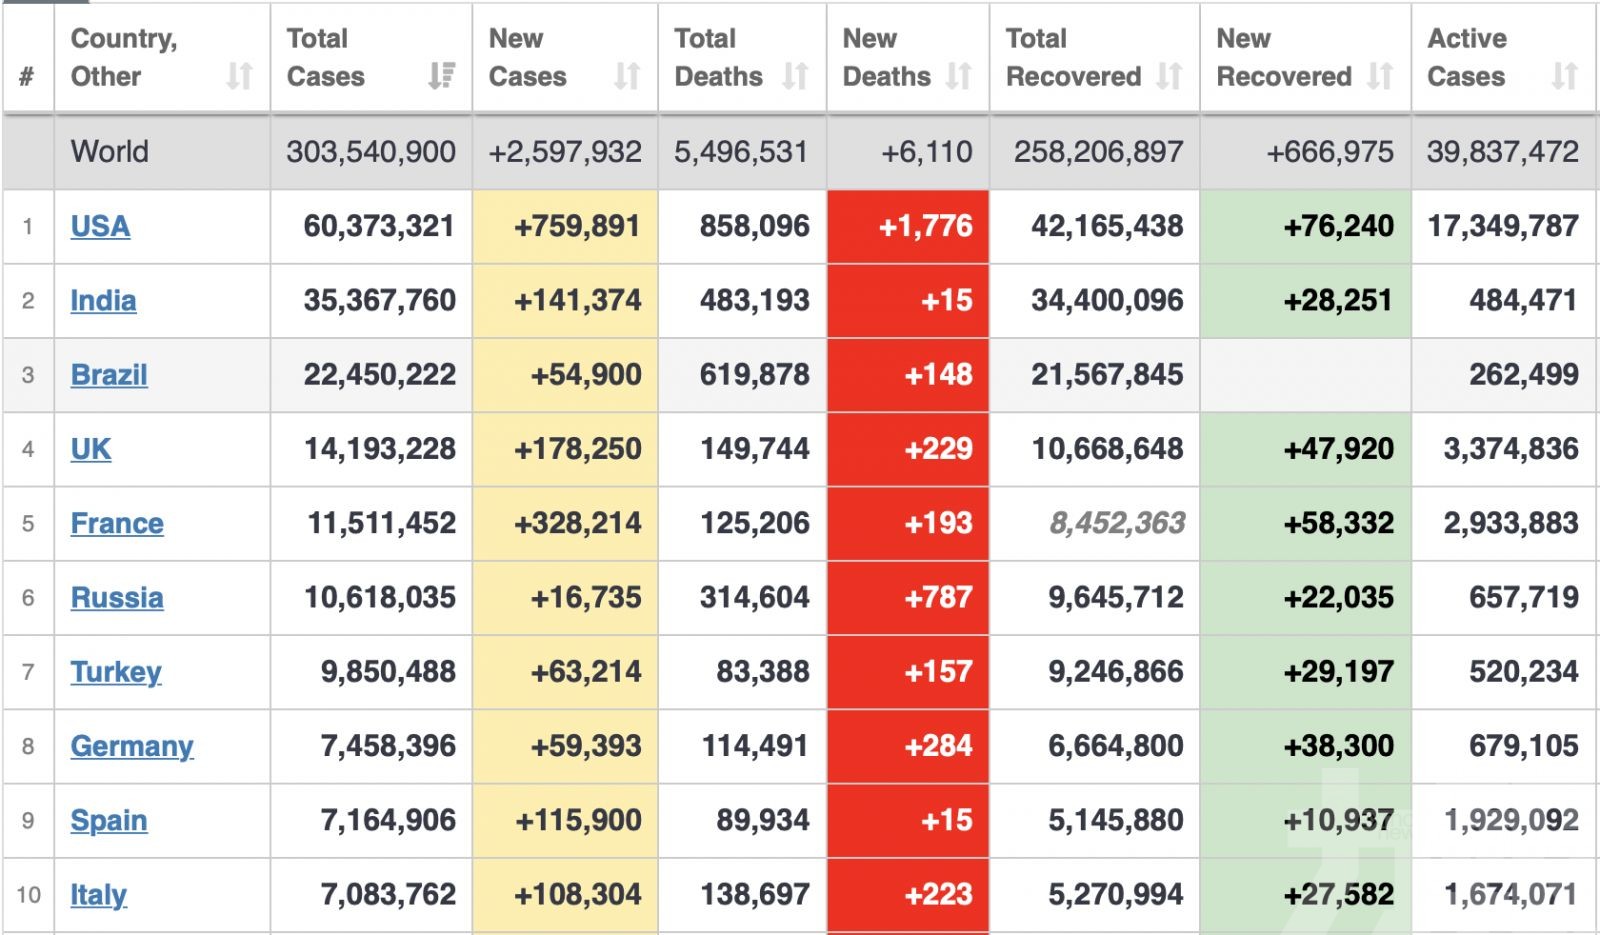Screen dimensions: 1600x935
Task: Select Germany active cases 679,105
Action: [1524, 746]
